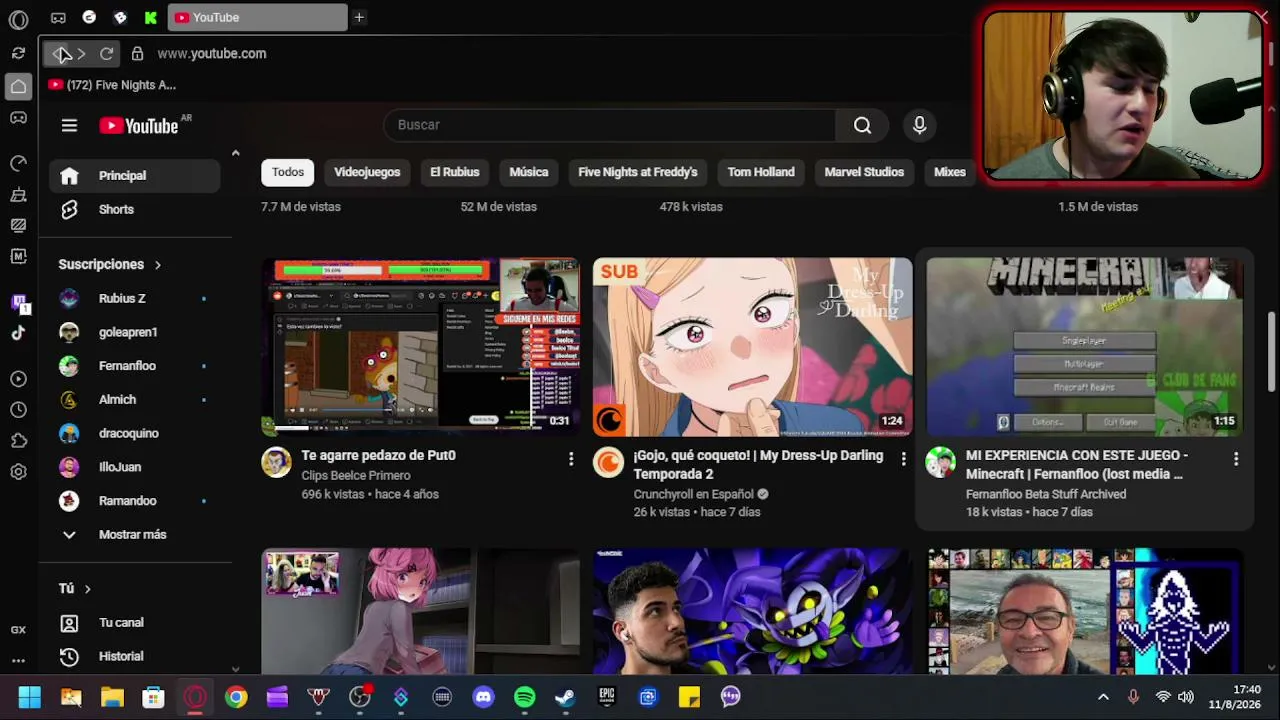Filter by the Videojuegos chip
This screenshot has height=720, width=1280.
coord(367,172)
